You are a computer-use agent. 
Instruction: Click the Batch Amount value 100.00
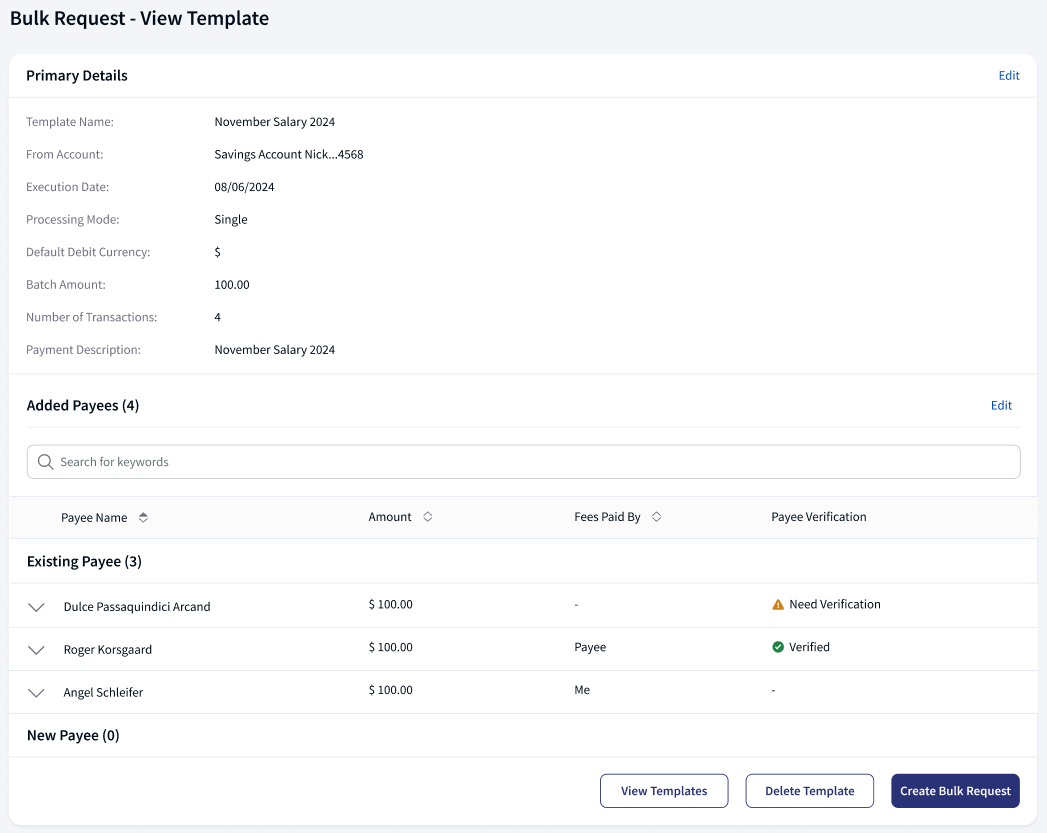pyautogui.click(x=232, y=284)
